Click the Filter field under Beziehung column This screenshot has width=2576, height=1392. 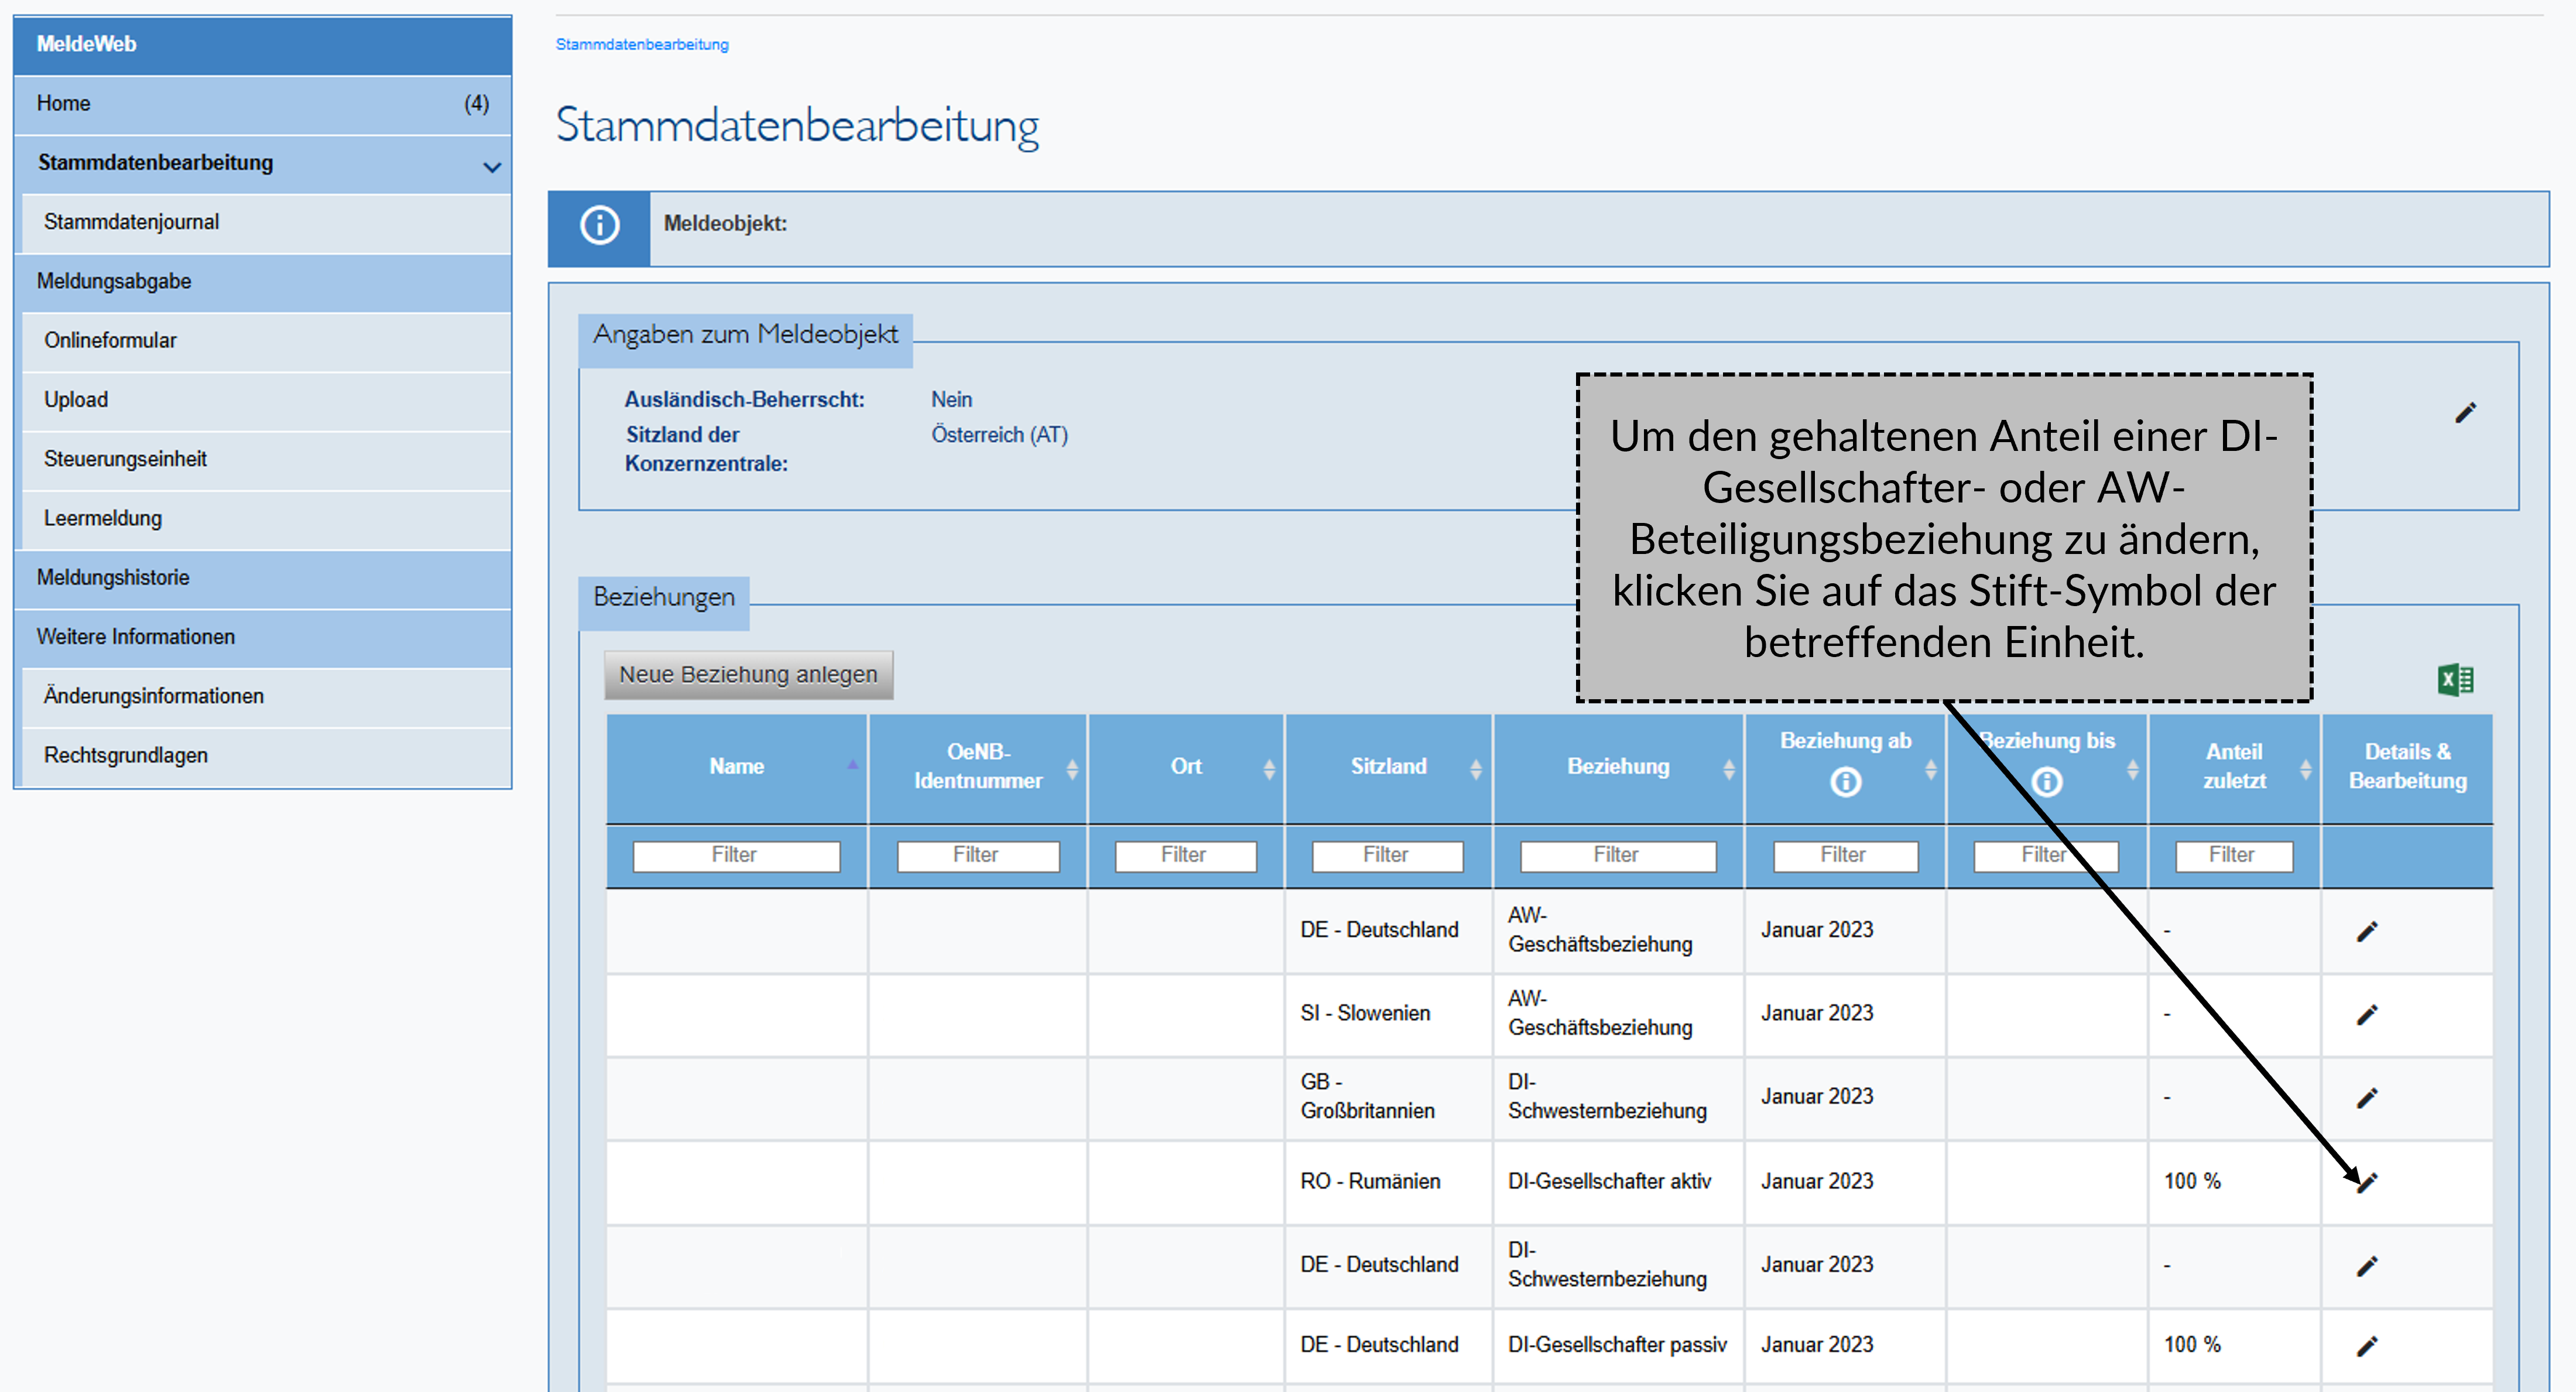(x=1617, y=855)
